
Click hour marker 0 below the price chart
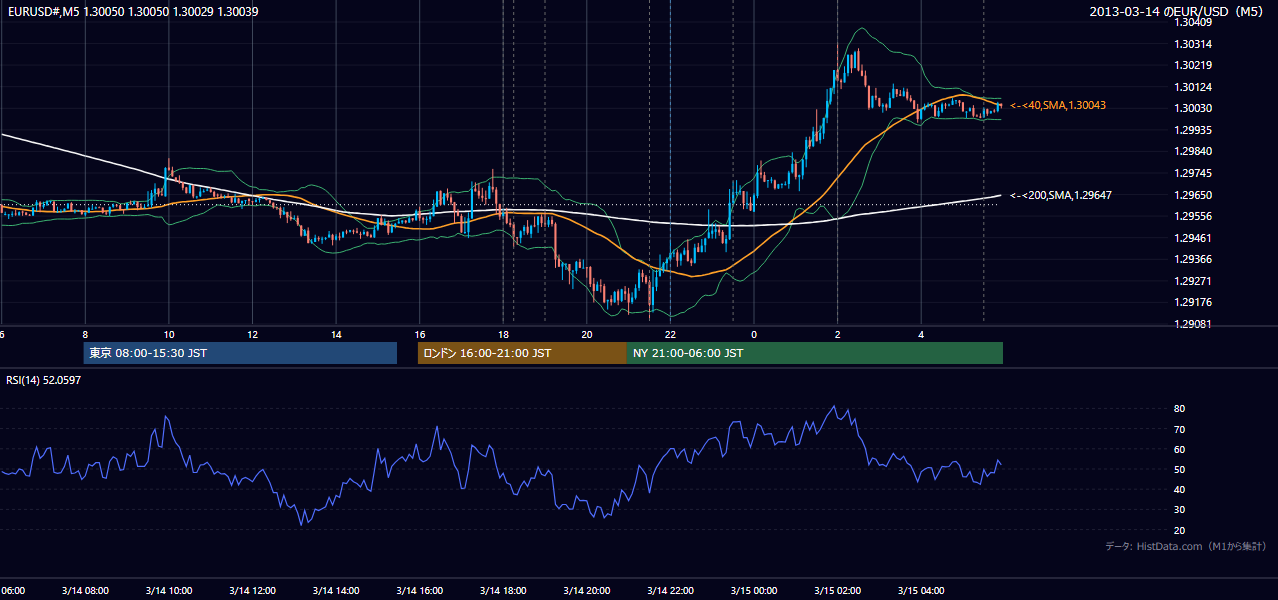click(x=754, y=334)
